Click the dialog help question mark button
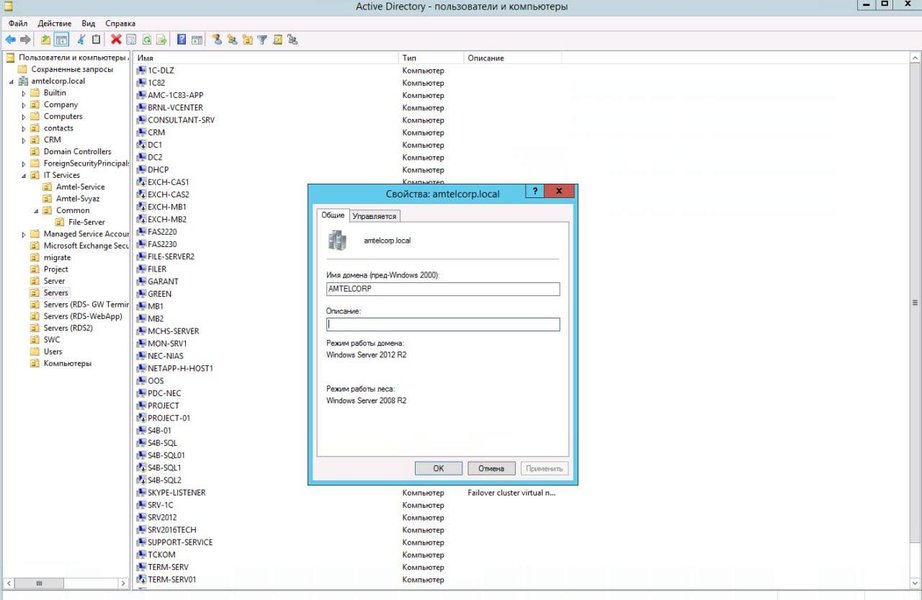The height and width of the screenshot is (600, 922). point(535,192)
